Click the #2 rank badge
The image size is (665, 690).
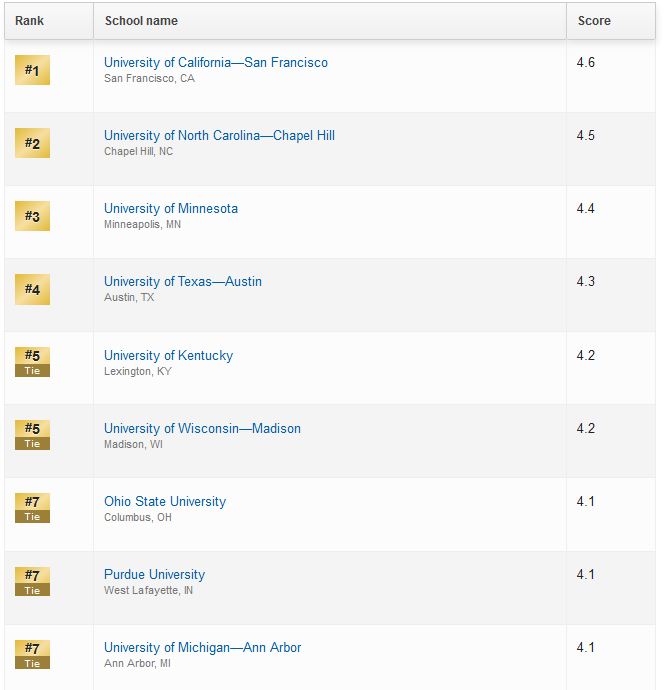(32, 143)
